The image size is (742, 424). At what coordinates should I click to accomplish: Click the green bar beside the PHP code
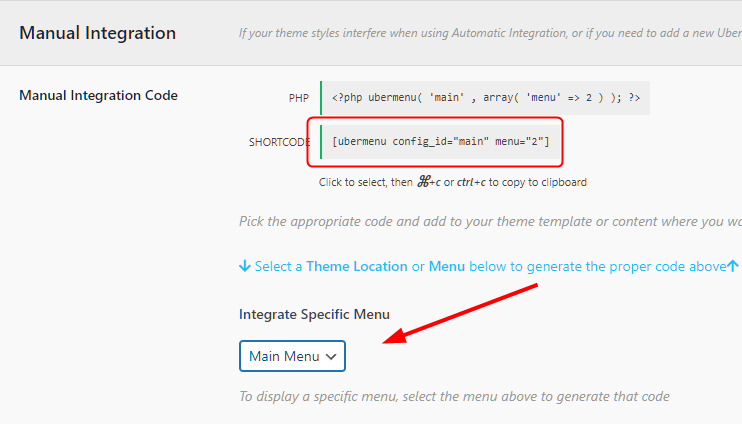click(x=321, y=98)
